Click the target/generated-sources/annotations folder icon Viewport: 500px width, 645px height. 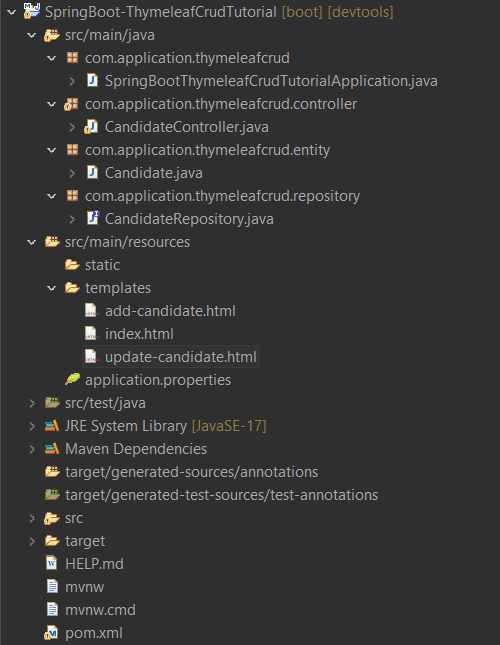click(x=52, y=471)
